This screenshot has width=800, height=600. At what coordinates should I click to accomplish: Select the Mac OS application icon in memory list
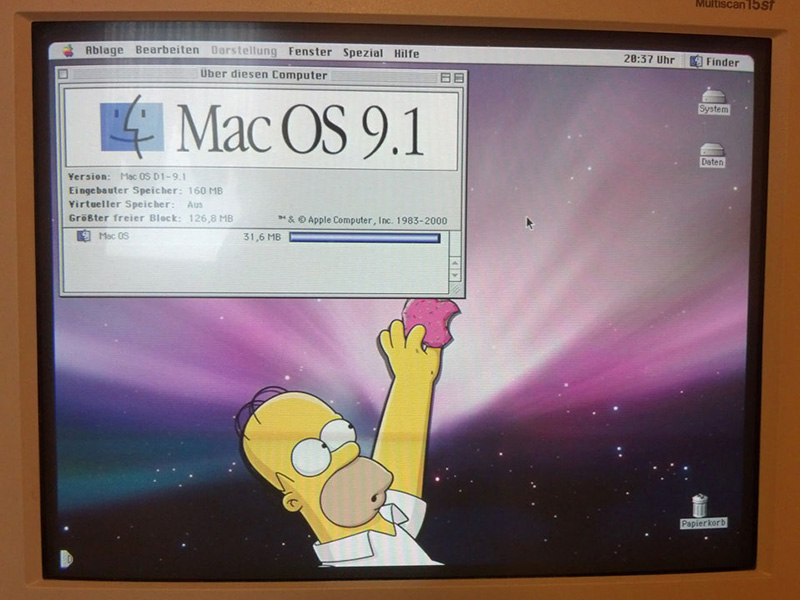[x=83, y=236]
